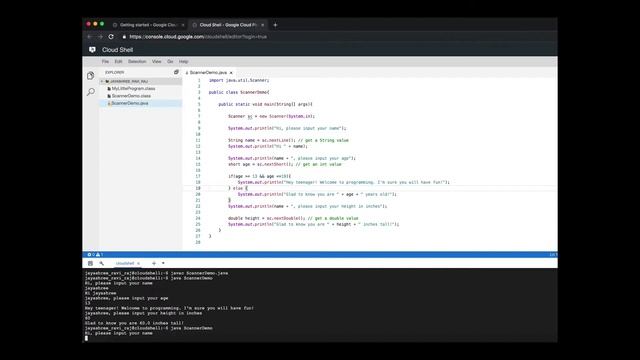
Task: Open the Search magnifier in sidebar
Action: coord(91,92)
